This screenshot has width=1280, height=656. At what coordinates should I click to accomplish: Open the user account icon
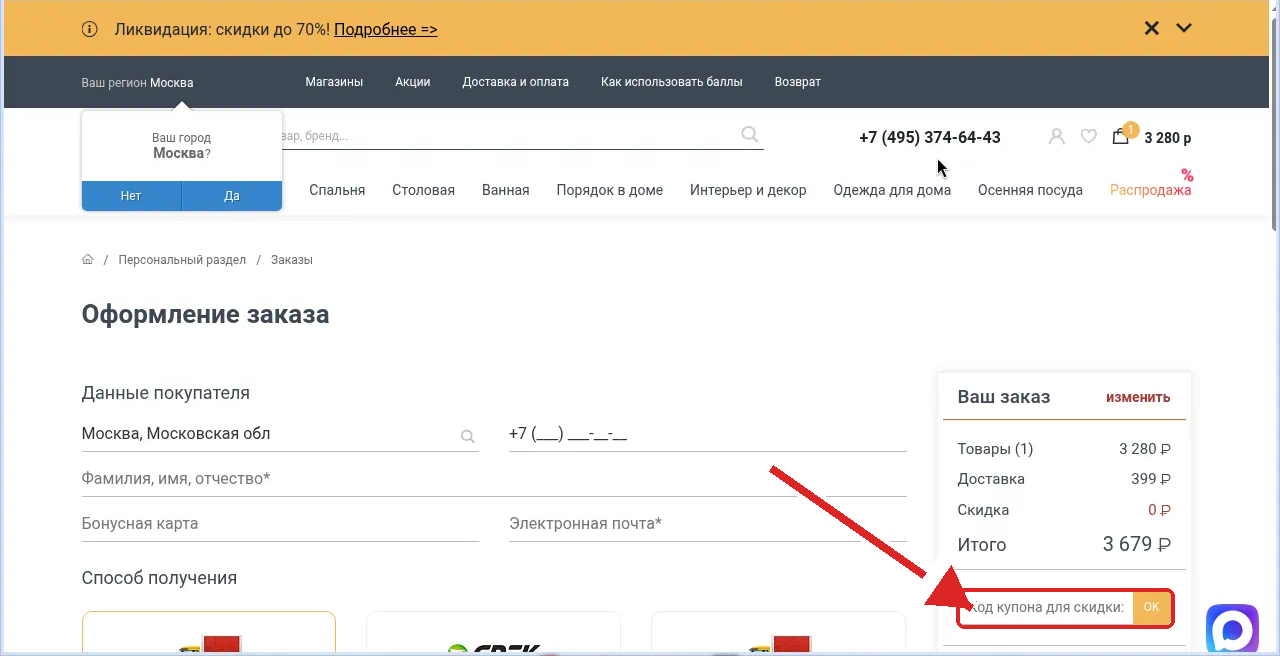click(1057, 136)
